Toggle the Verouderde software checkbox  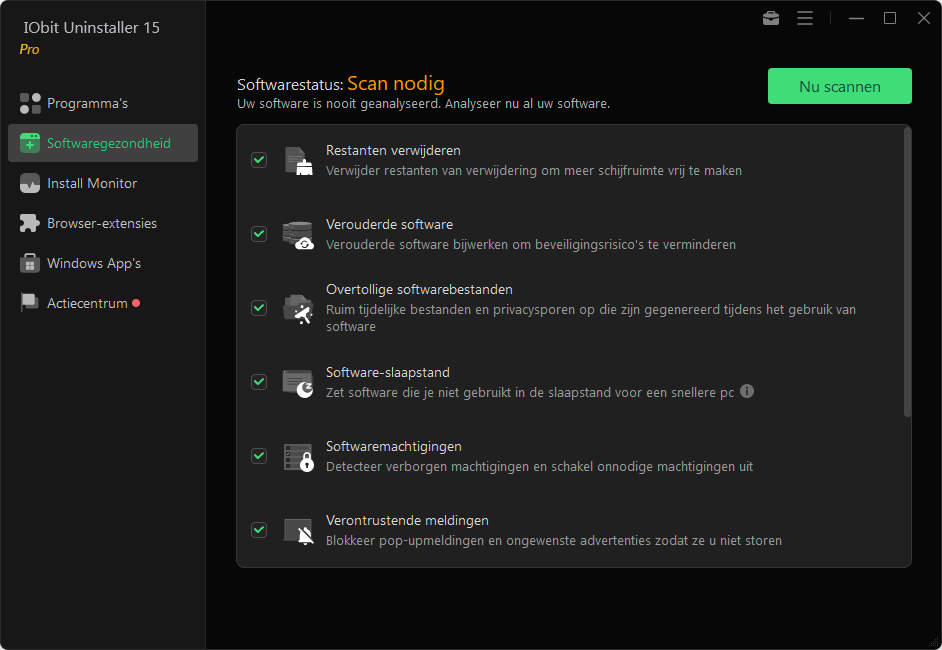(x=259, y=234)
